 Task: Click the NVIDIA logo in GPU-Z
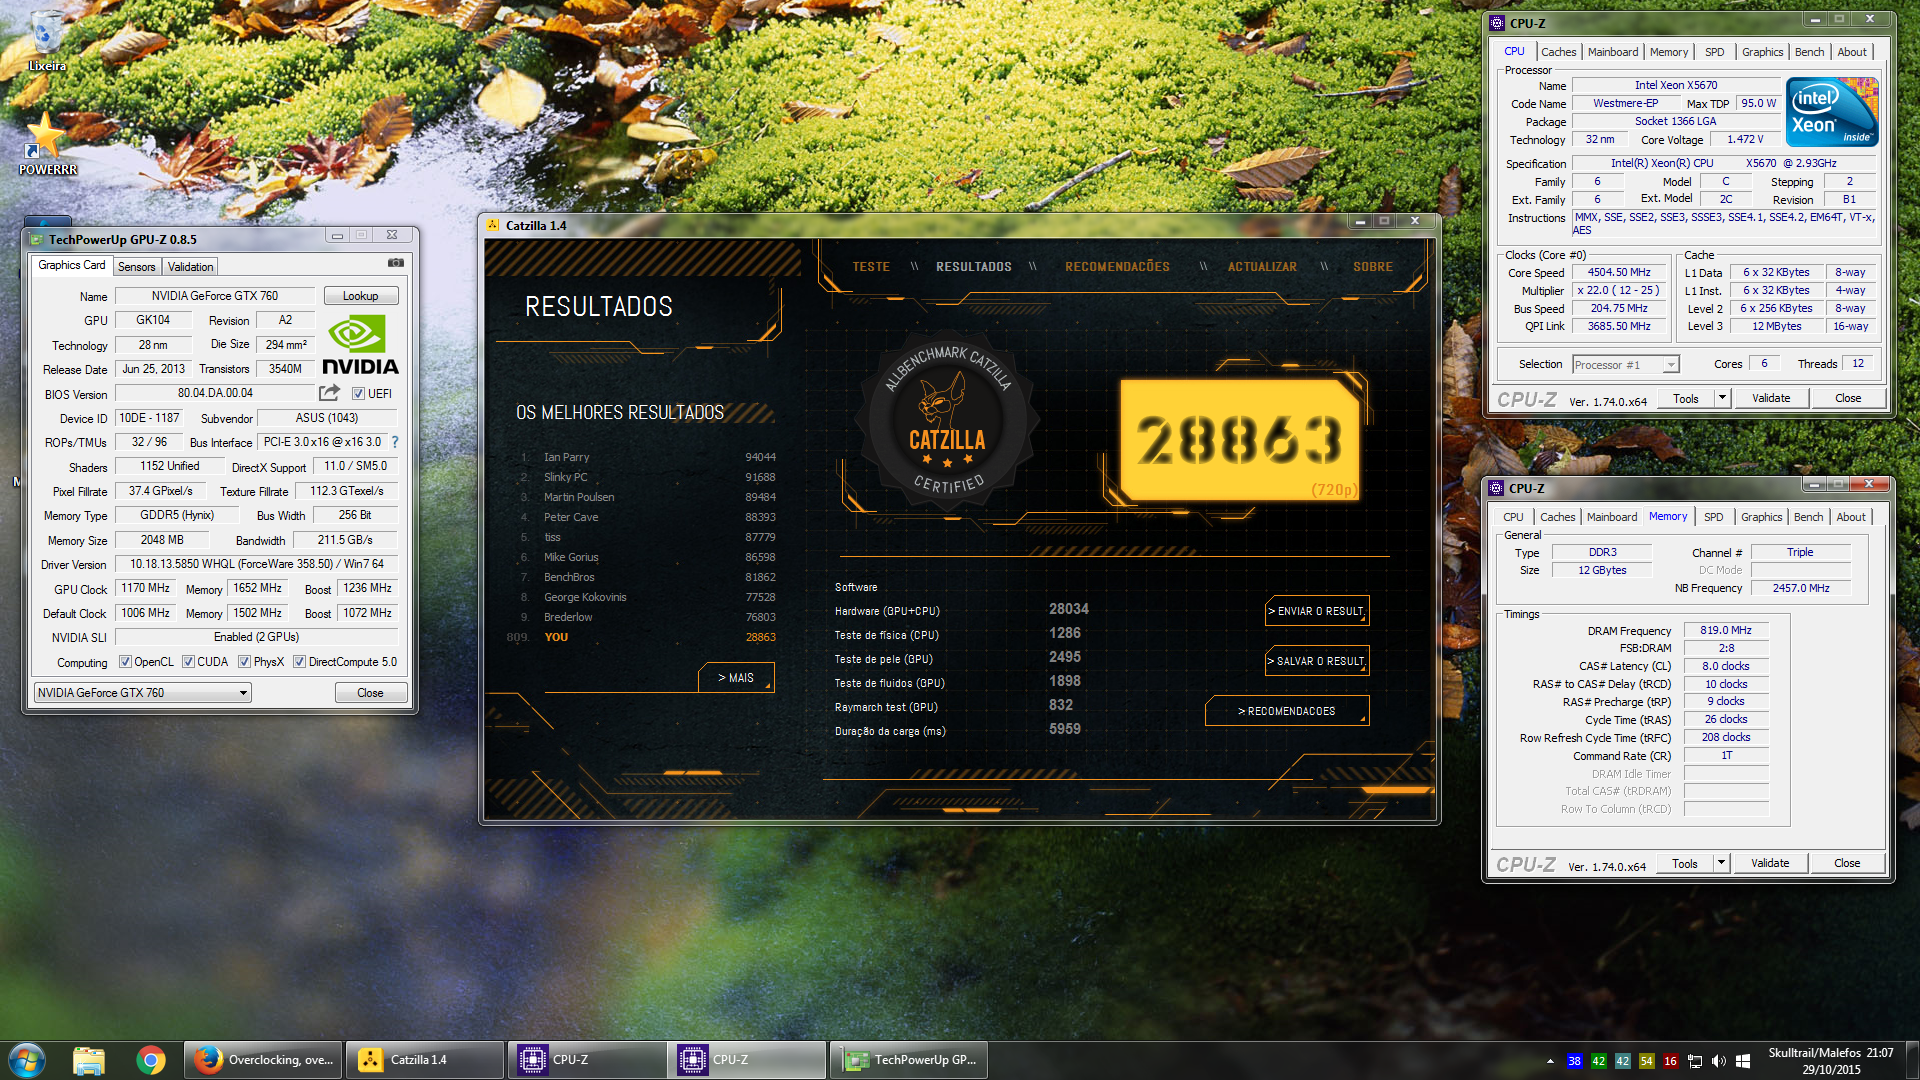point(360,346)
